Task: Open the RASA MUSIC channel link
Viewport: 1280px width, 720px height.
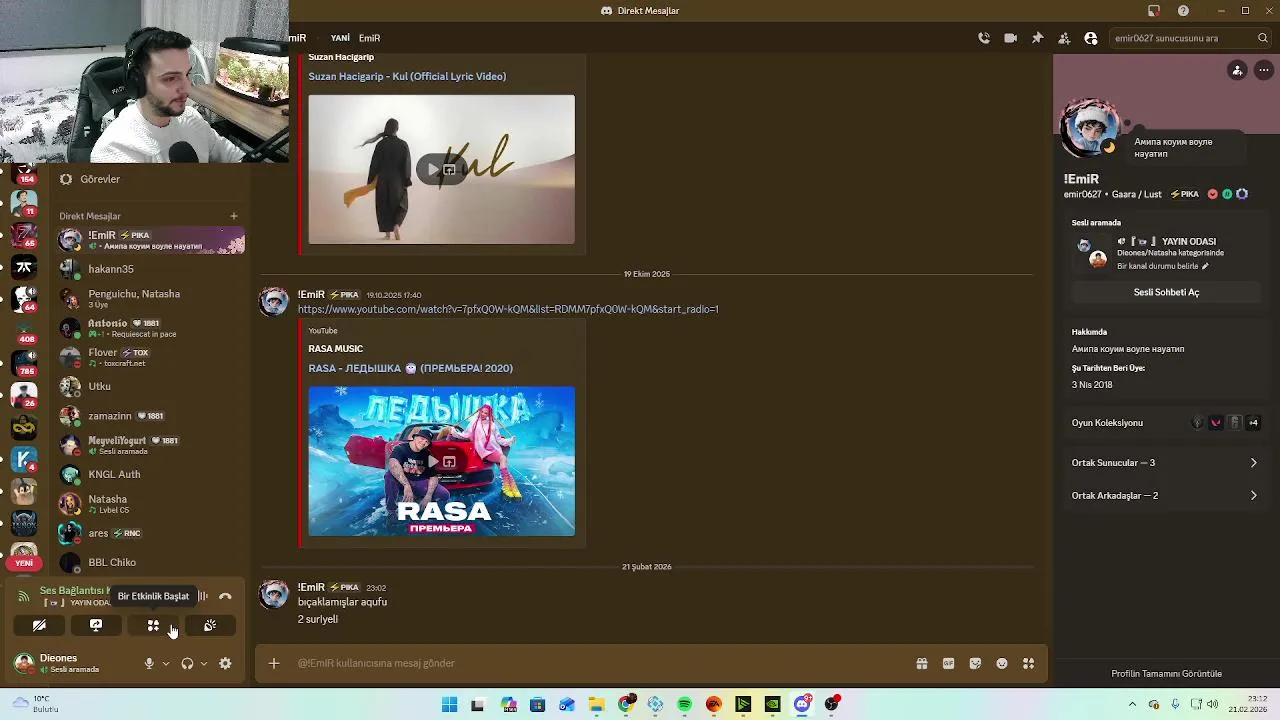Action: coord(335,349)
